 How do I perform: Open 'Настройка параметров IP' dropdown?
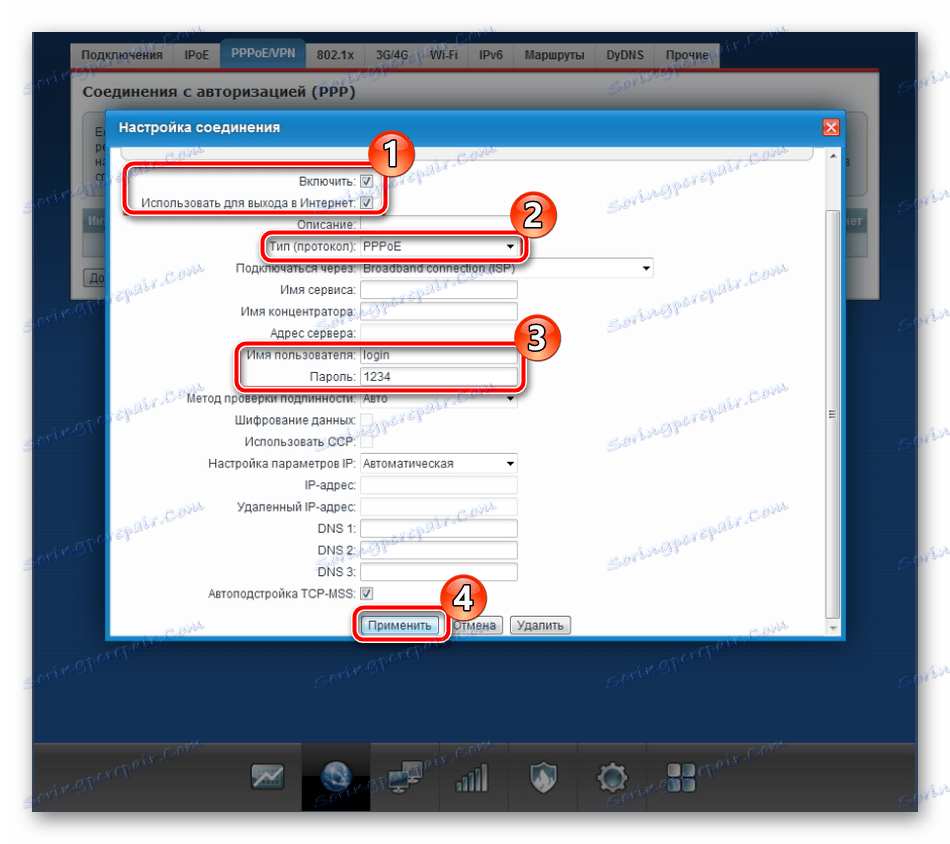pos(439,464)
